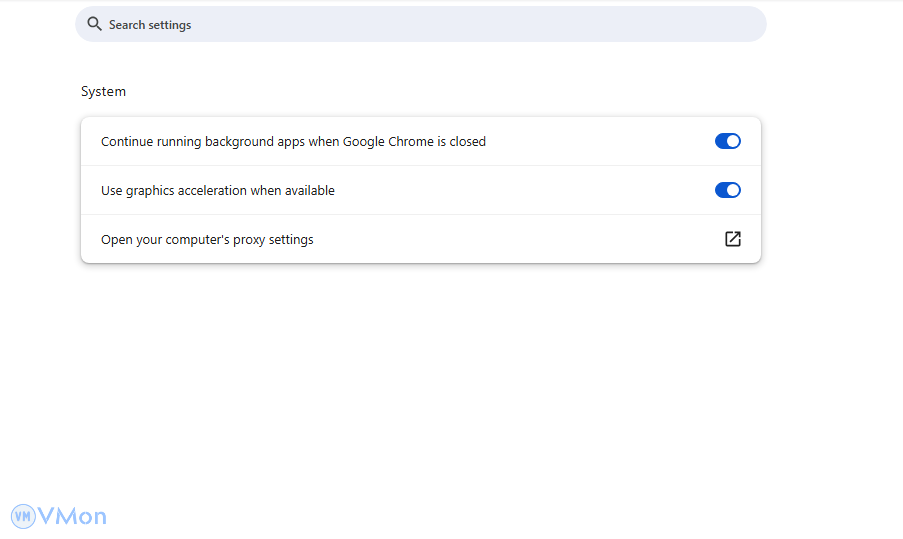This screenshot has height=539, width=903.
Task: Click the blue track of the graphics acceleration toggle
Action: coord(721,190)
